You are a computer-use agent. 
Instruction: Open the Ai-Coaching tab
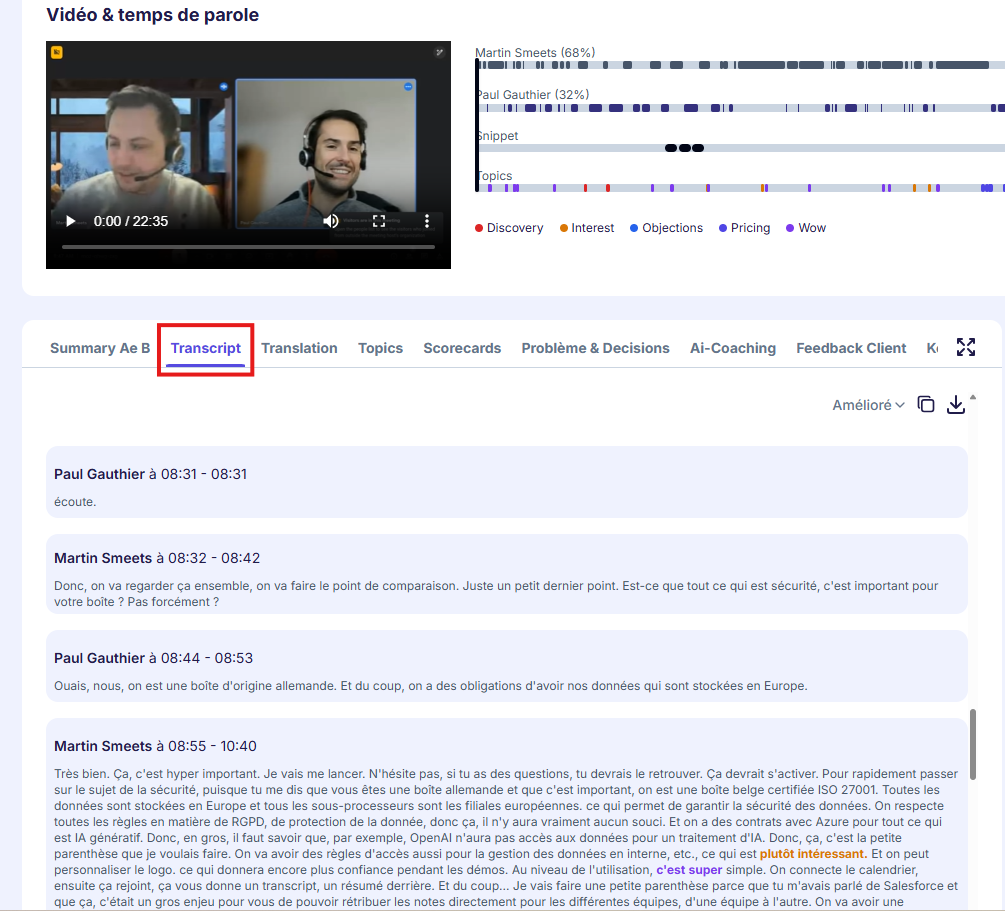click(733, 348)
